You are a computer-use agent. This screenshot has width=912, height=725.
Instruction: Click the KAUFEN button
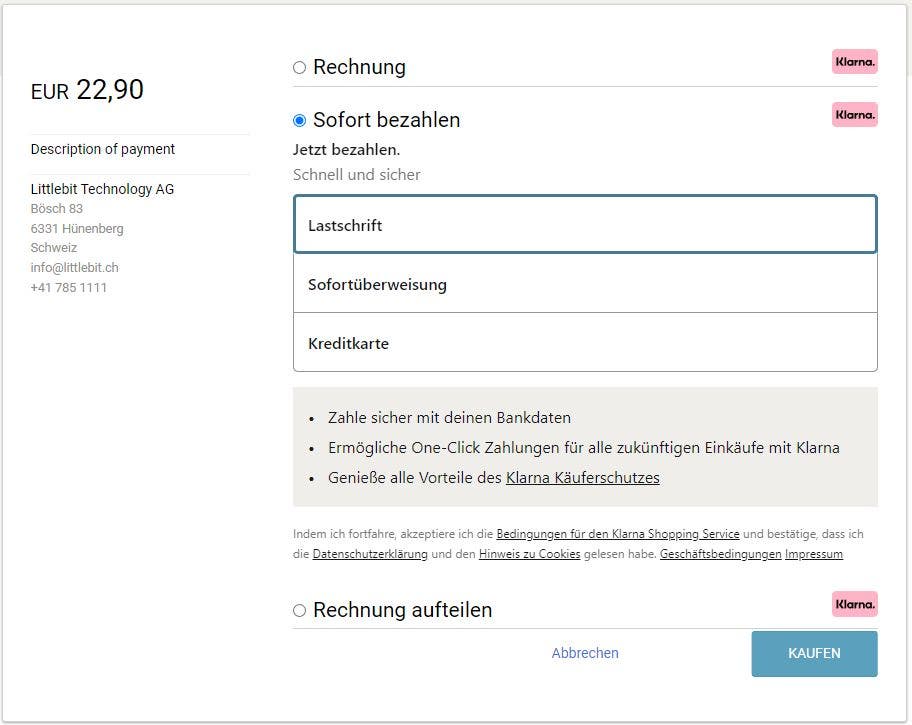[x=814, y=653]
